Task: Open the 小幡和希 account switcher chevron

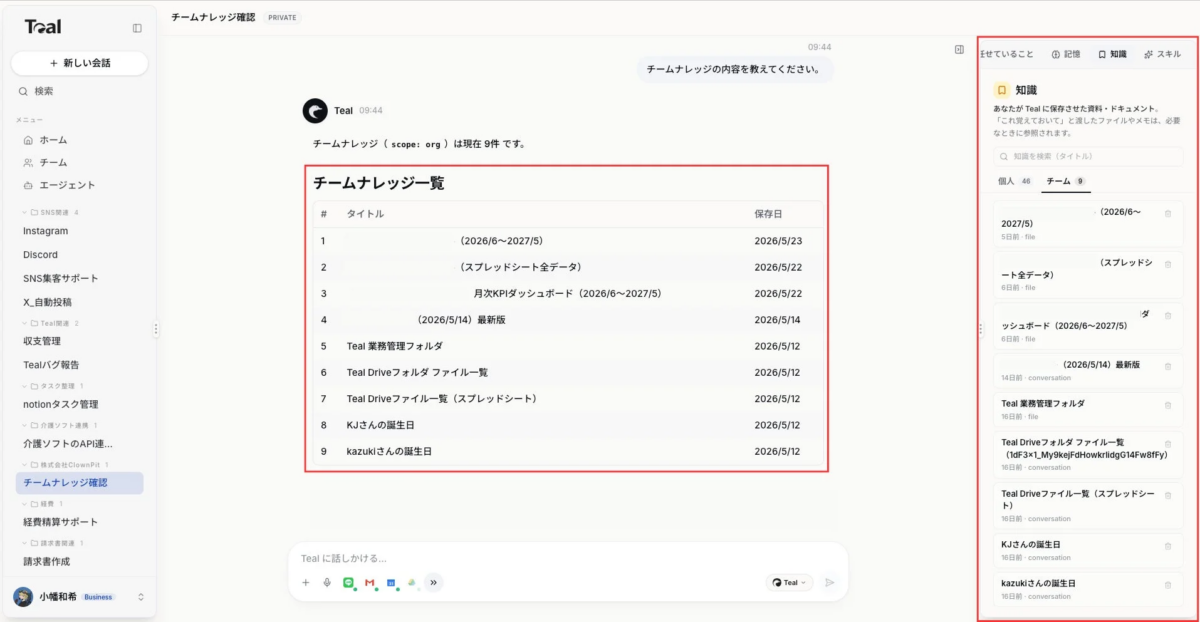Action: point(141,597)
